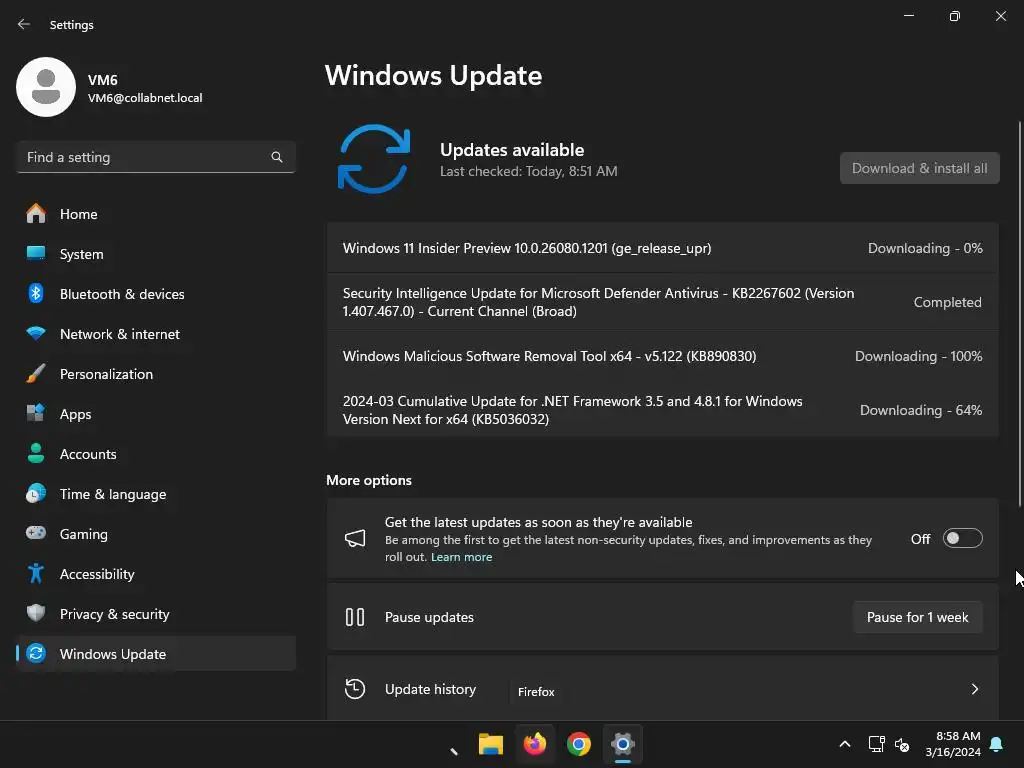This screenshot has width=1024, height=768.
Task: Click the Network wifi icon
Action: (36, 334)
